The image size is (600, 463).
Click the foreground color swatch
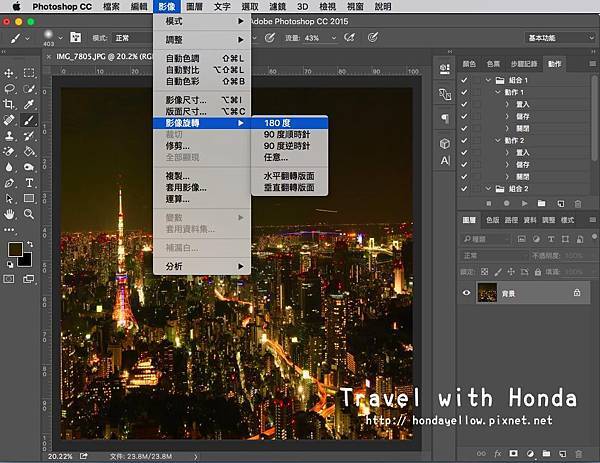15,249
